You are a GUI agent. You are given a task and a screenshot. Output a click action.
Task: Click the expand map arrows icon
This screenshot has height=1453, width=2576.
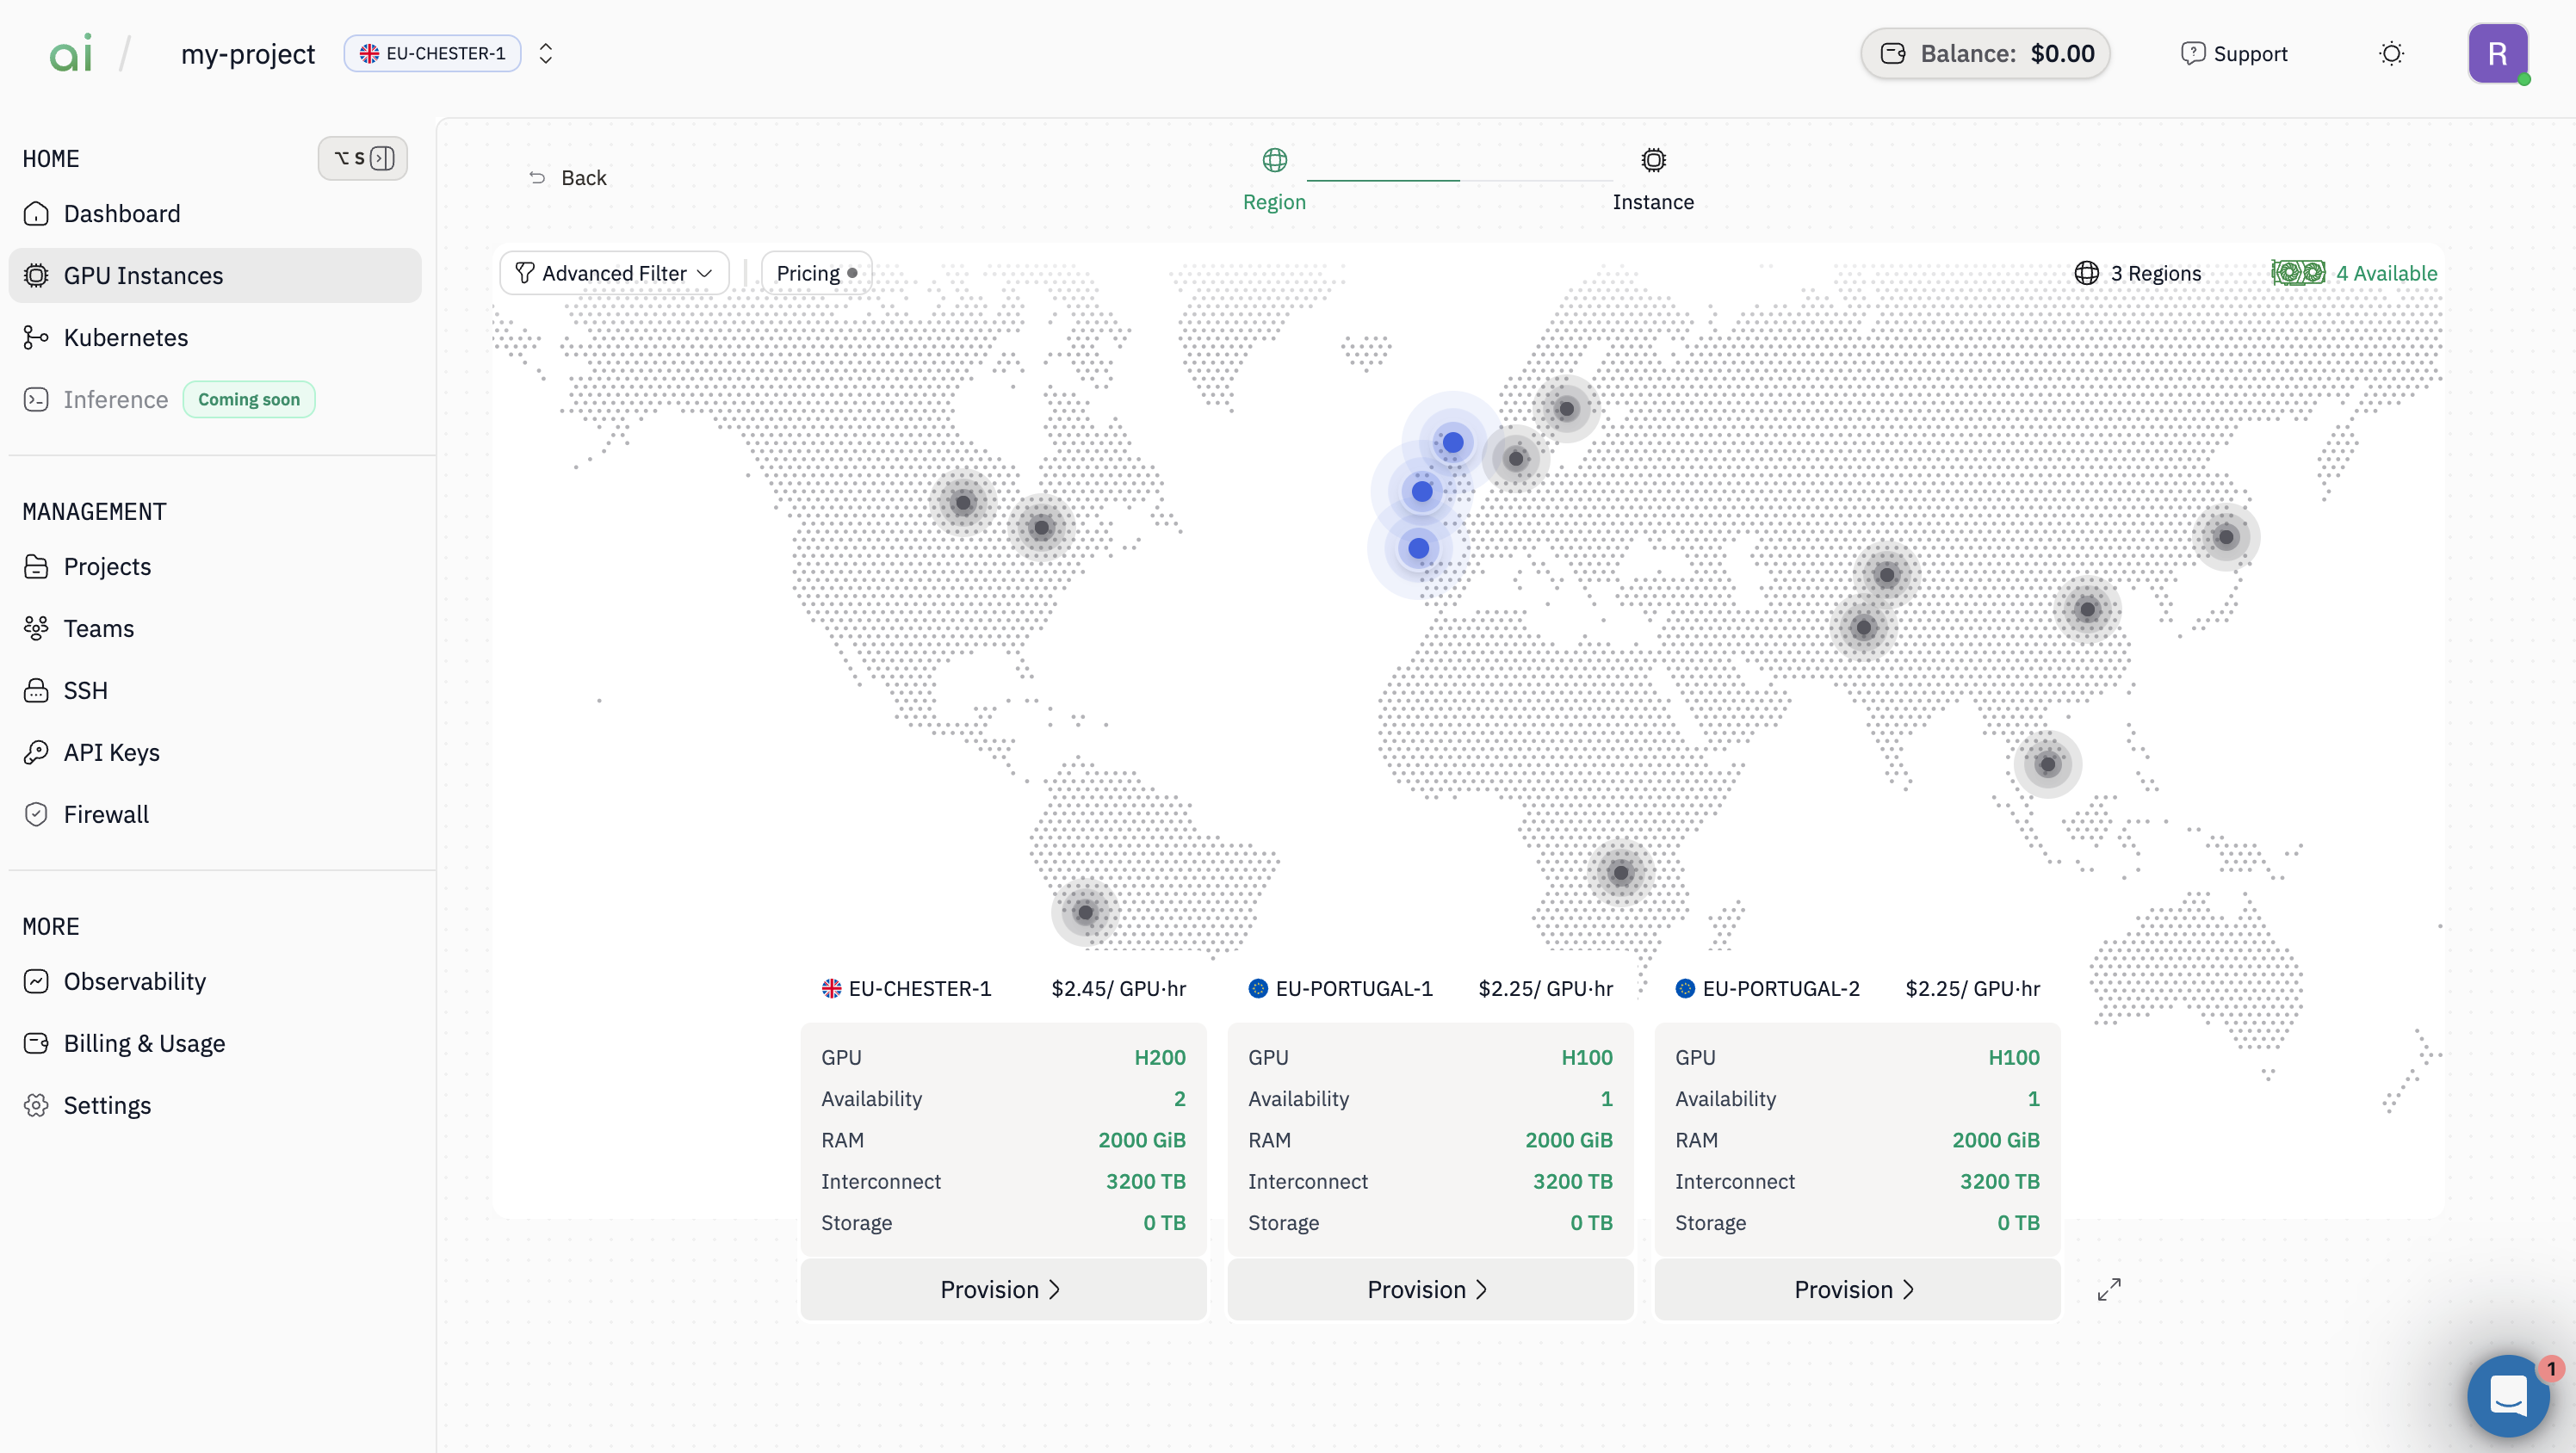pos(2108,1289)
